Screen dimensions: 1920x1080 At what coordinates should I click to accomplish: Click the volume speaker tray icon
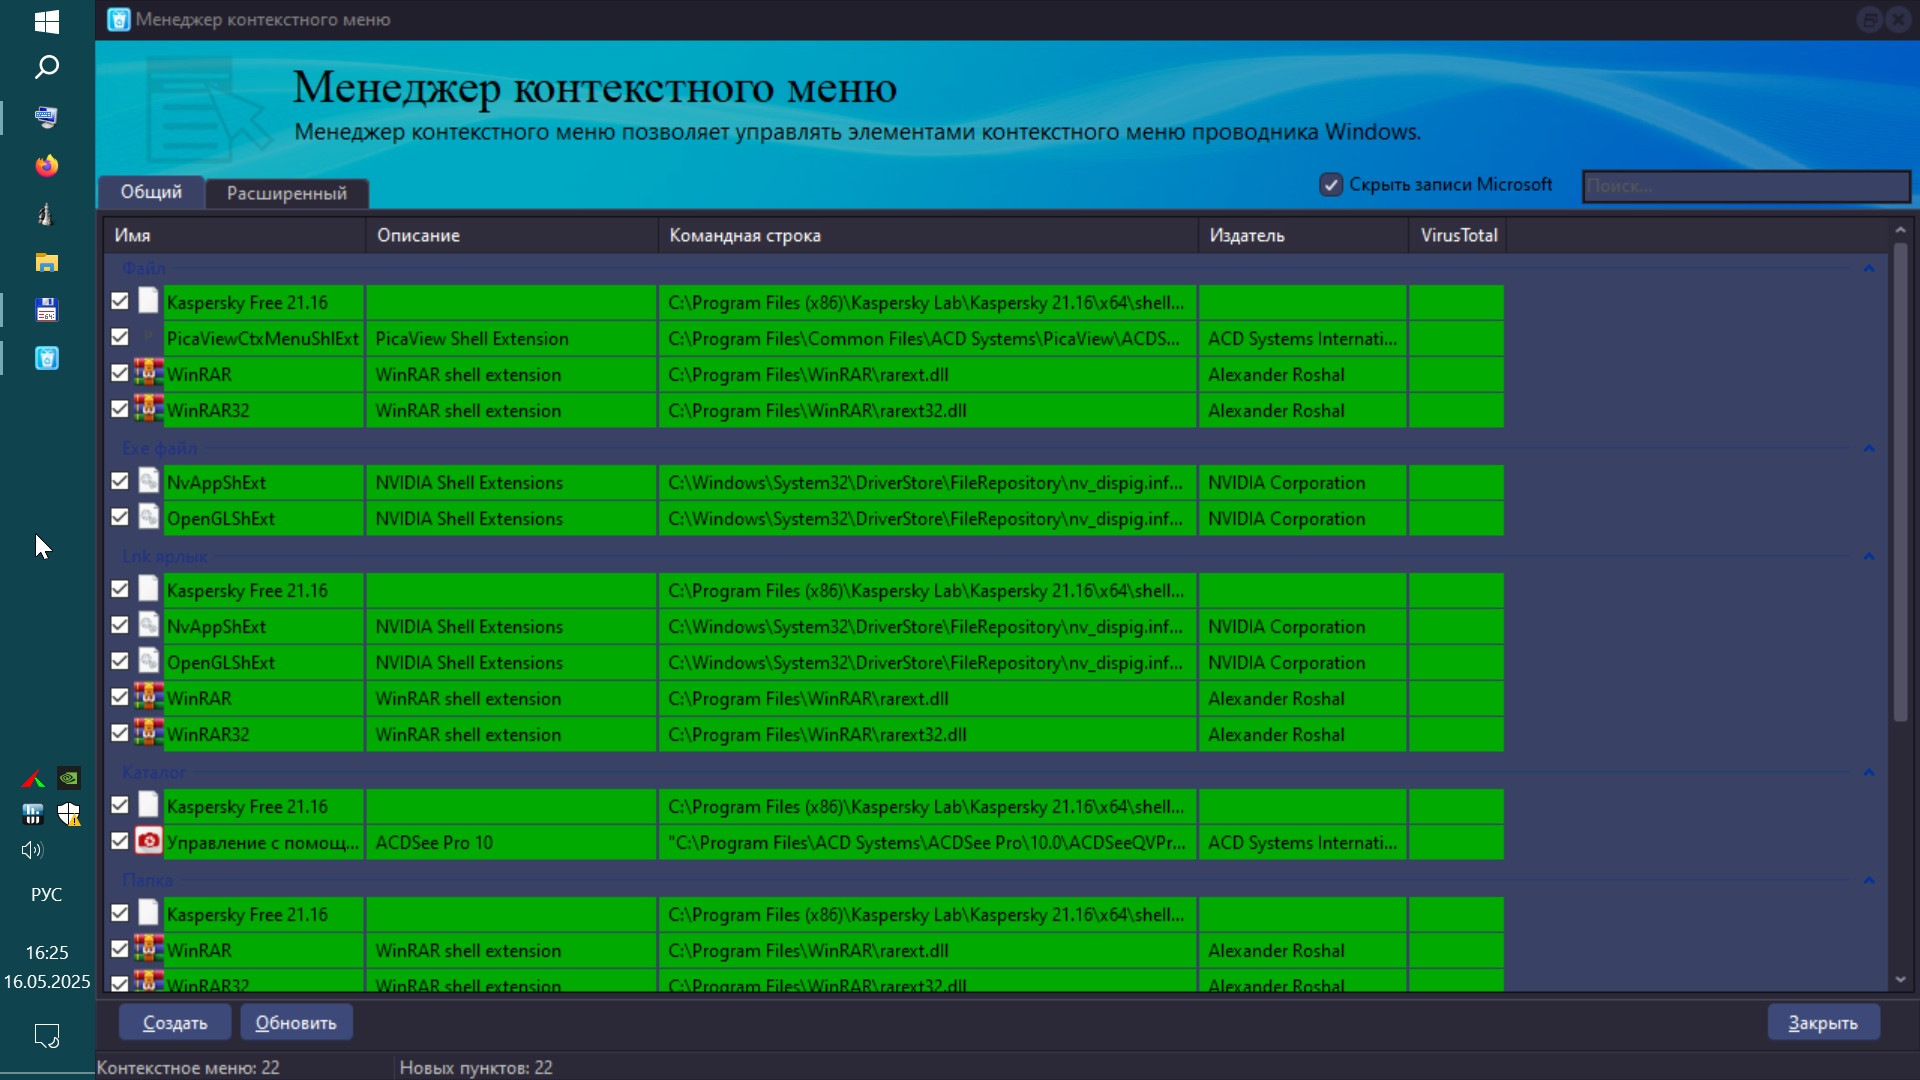32,850
